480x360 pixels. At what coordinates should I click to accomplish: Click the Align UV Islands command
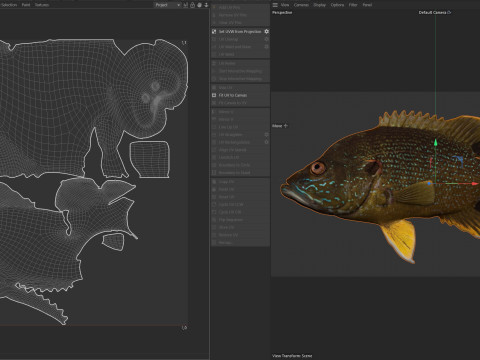229,150
